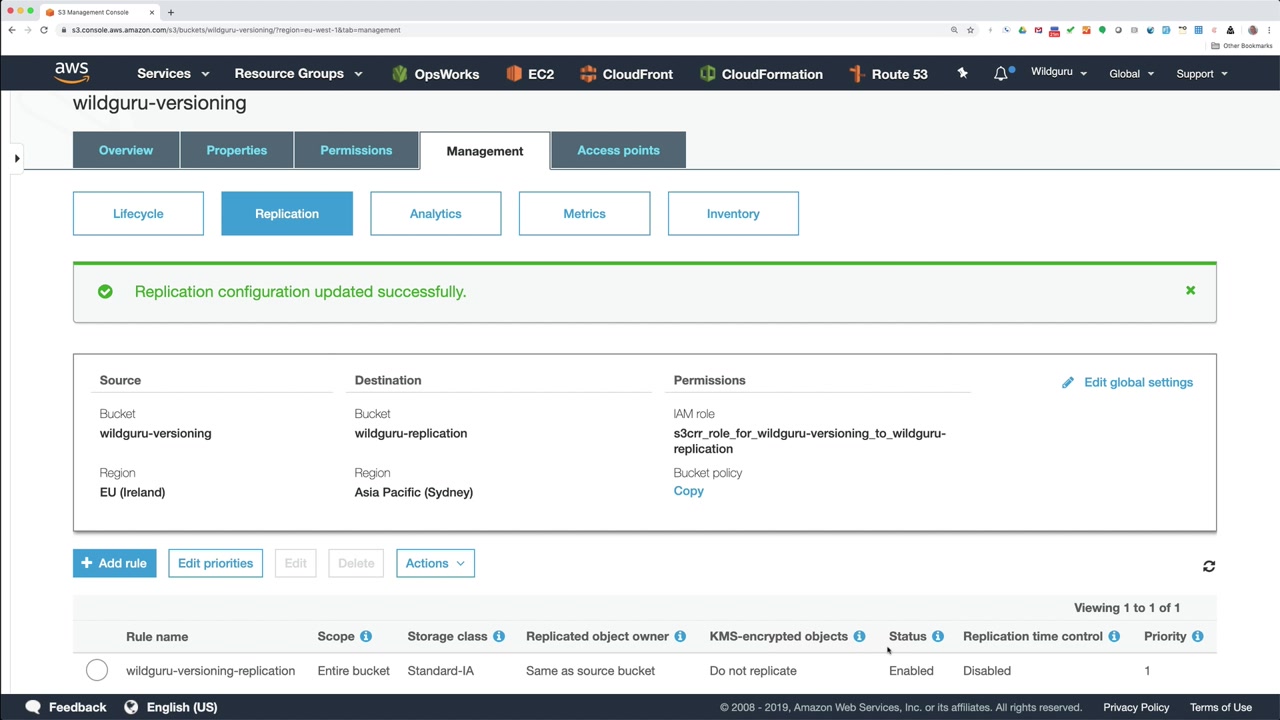The height and width of the screenshot is (720, 1280).
Task: Copy the bucket policy link
Action: click(x=689, y=491)
